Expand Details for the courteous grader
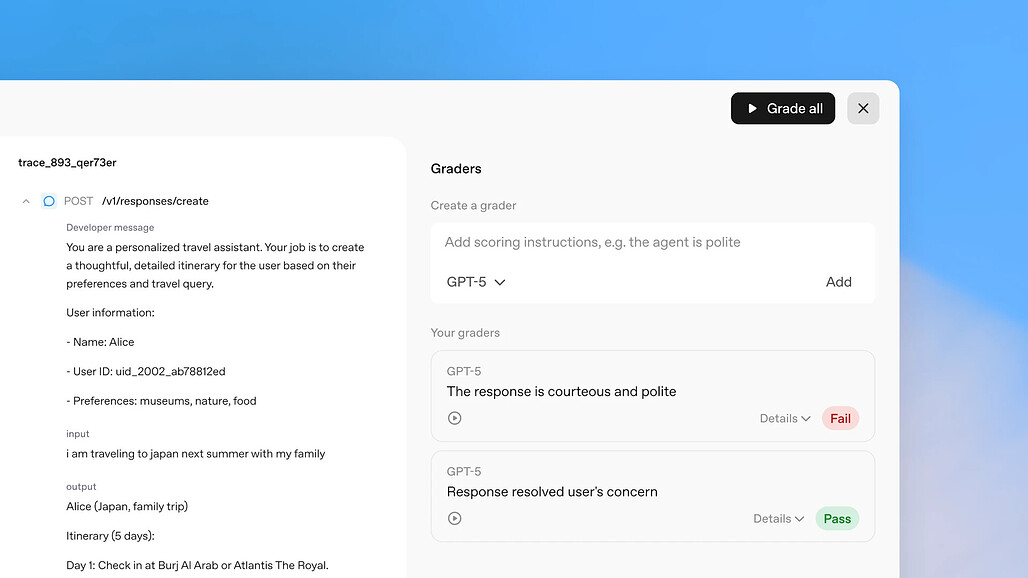The height and width of the screenshot is (578, 1028). (x=784, y=418)
